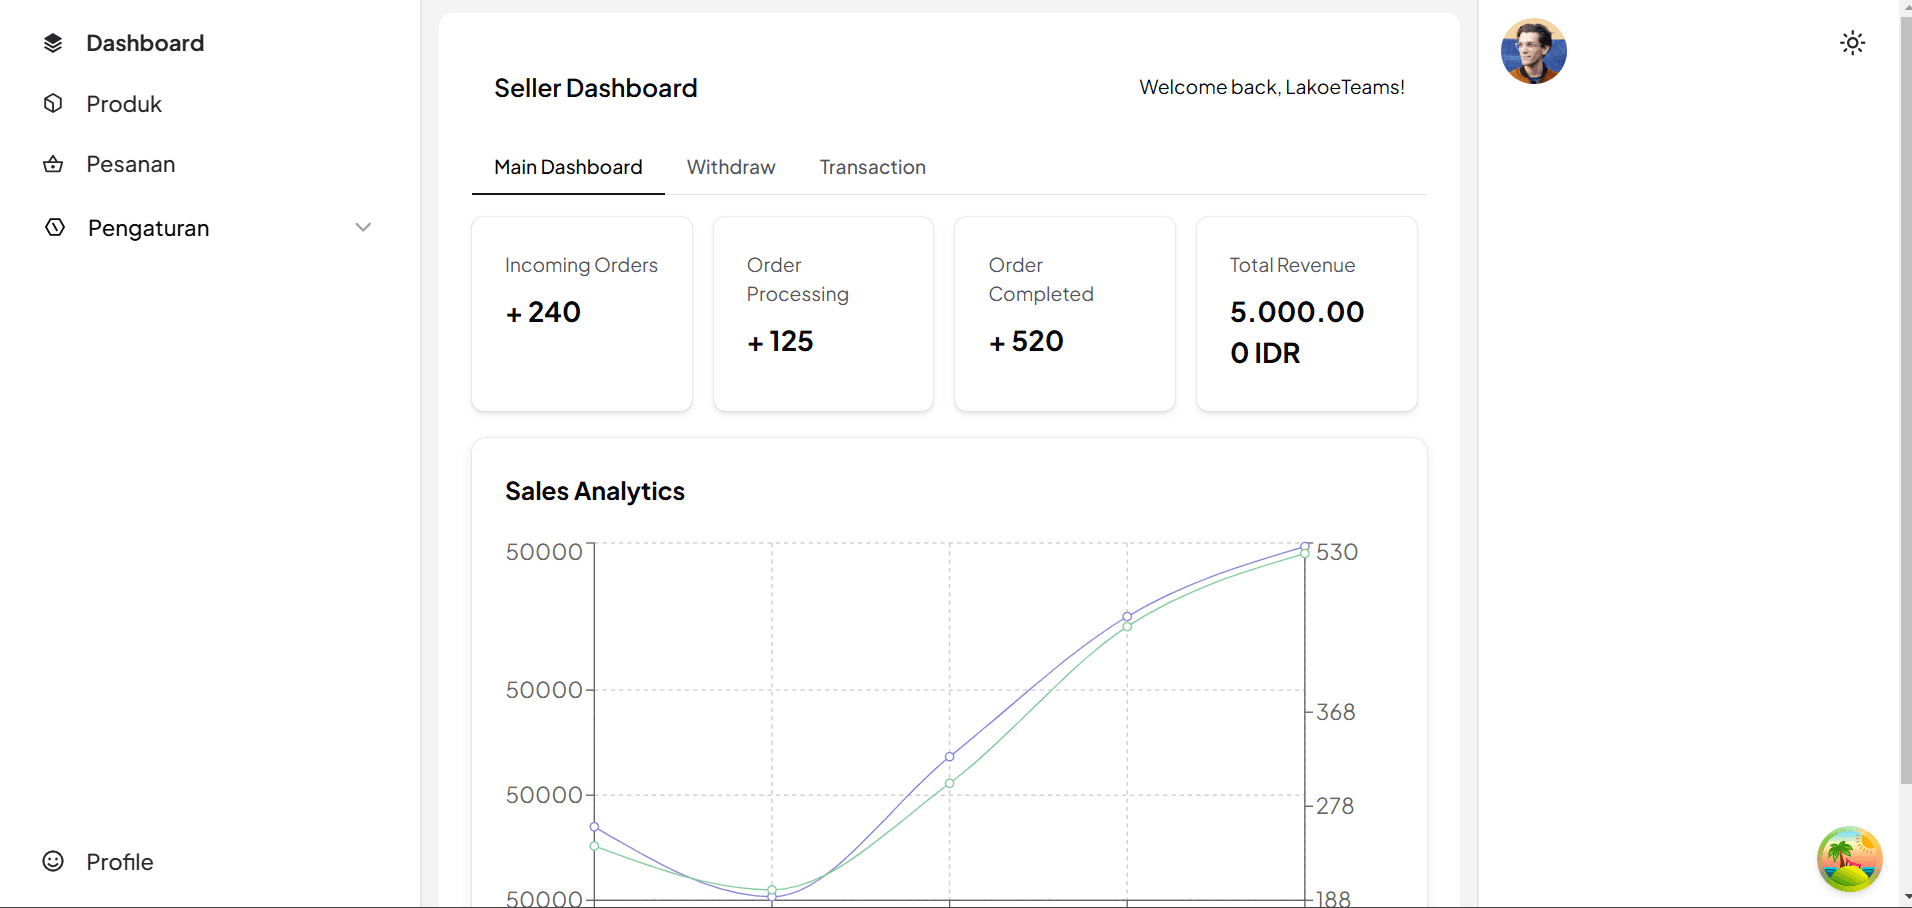The height and width of the screenshot is (908, 1912).
Task: Select the Order Processing card
Action: click(823, 313)
